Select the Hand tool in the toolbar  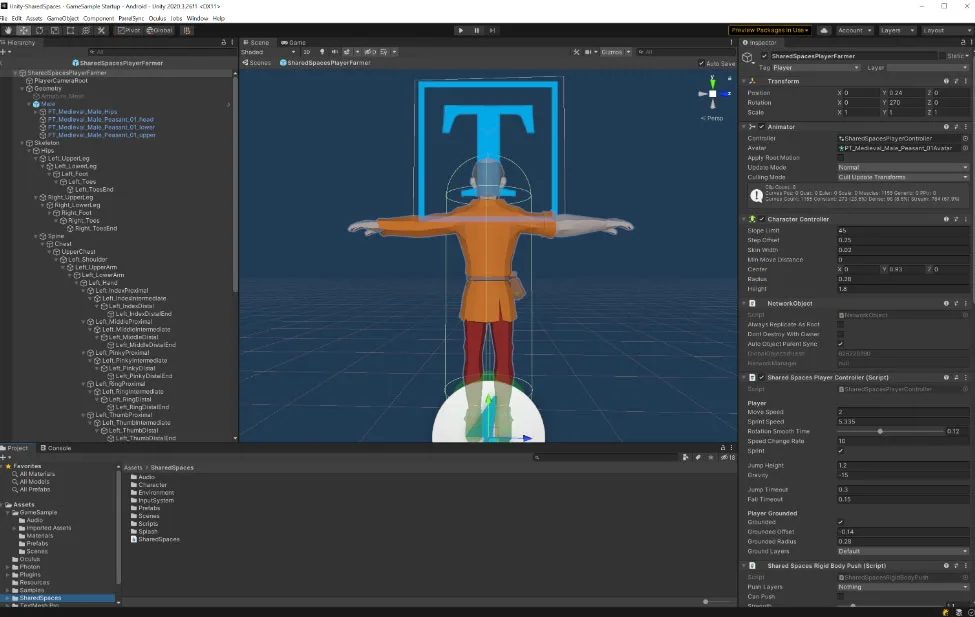point(8,30)
